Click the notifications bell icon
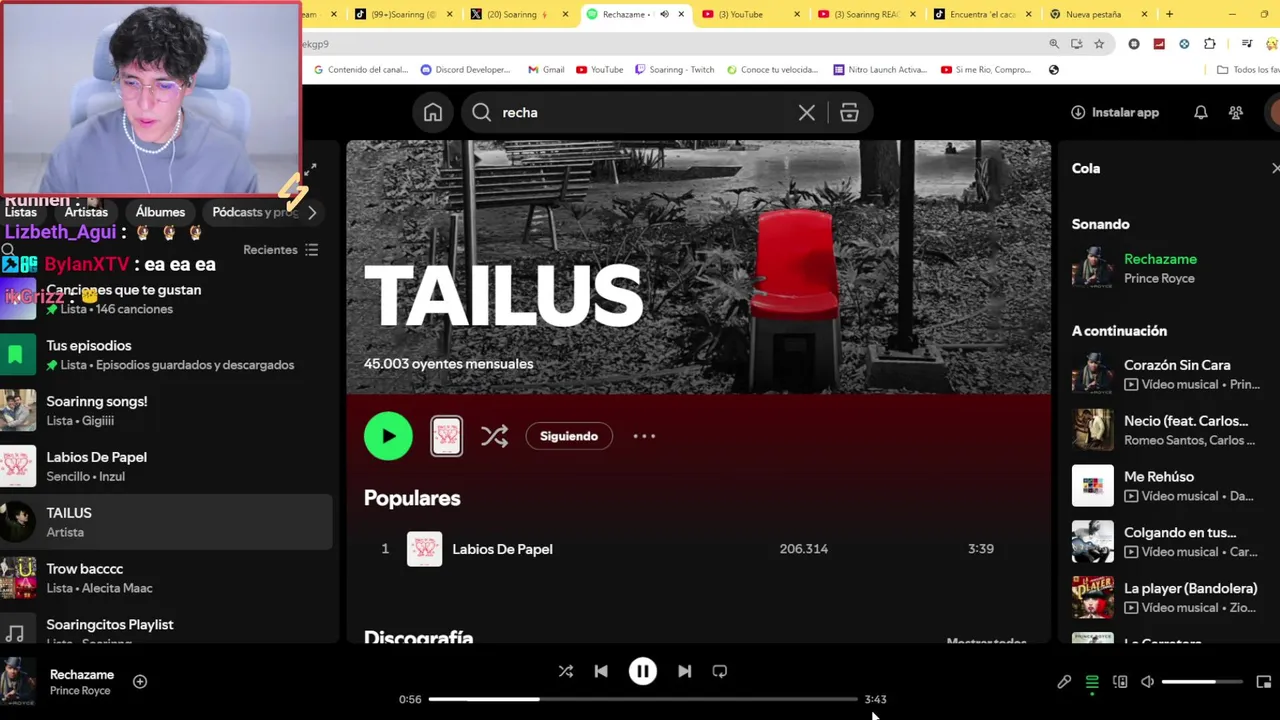 [1201, 113]
